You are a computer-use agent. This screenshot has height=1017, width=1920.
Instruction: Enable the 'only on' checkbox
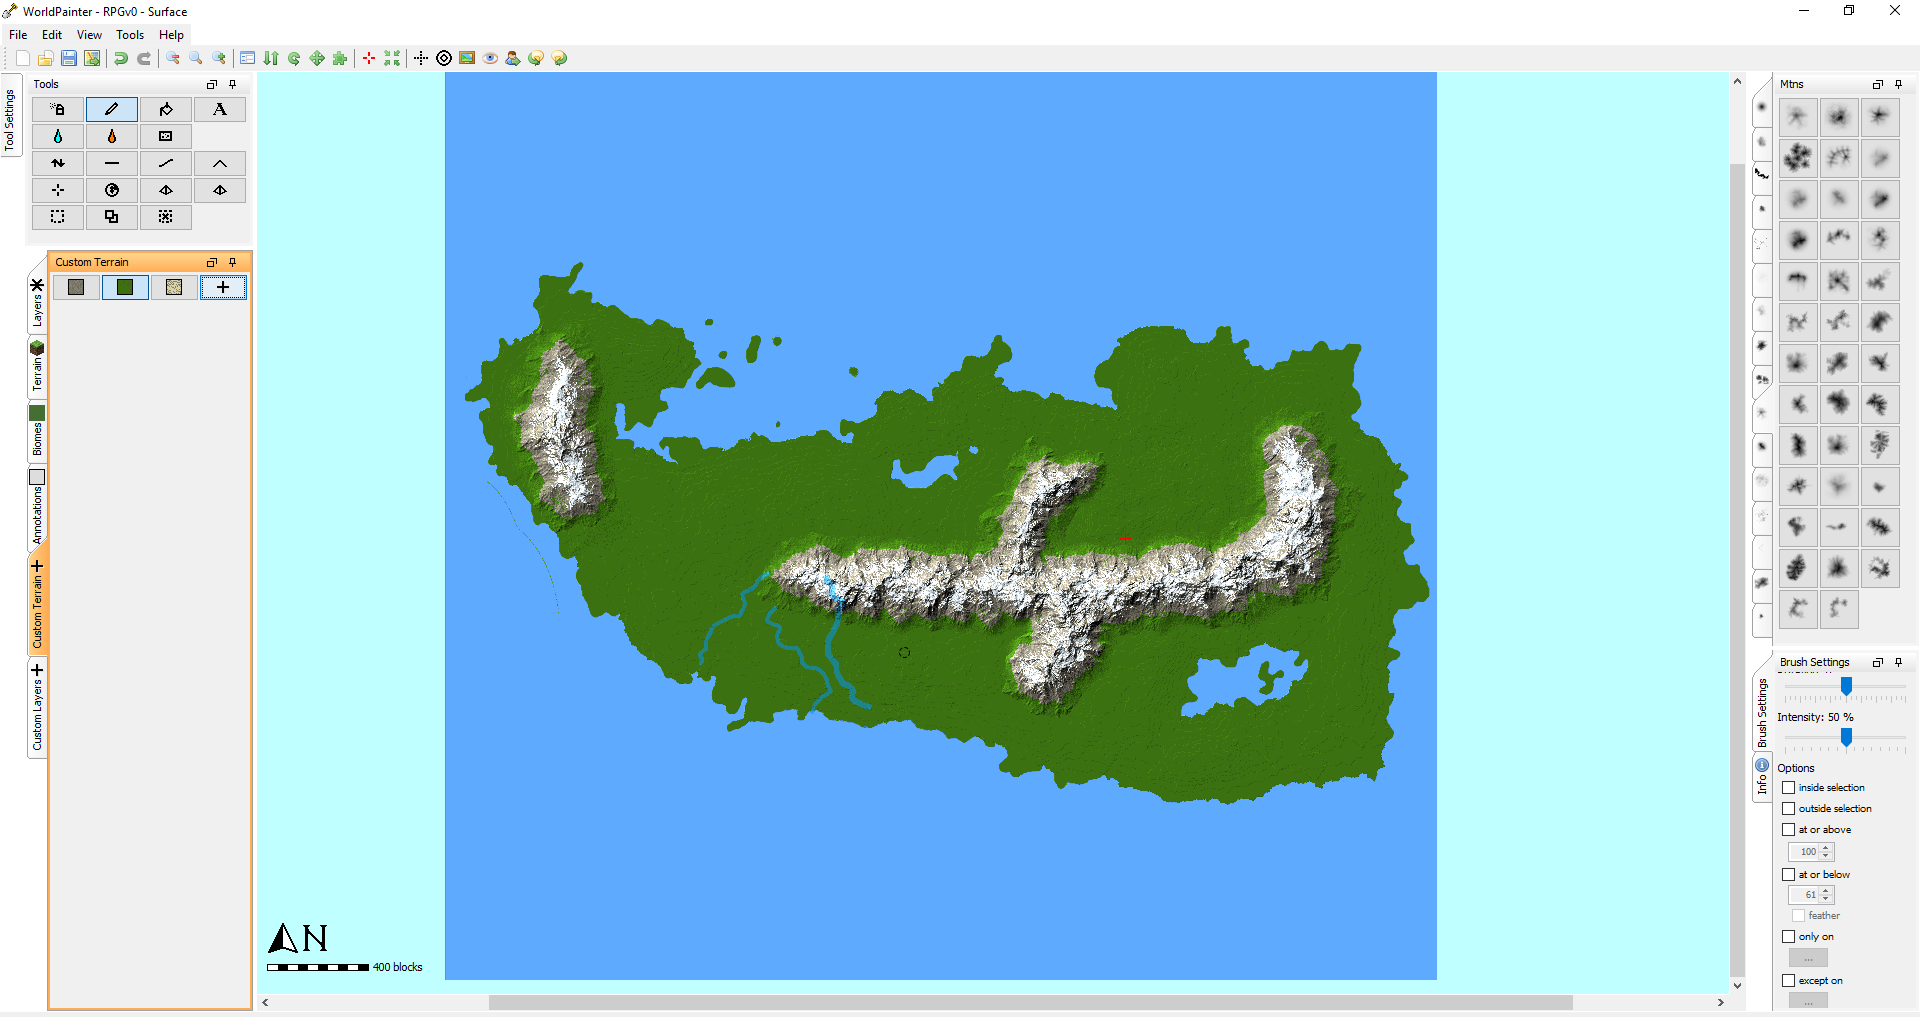1789,937
